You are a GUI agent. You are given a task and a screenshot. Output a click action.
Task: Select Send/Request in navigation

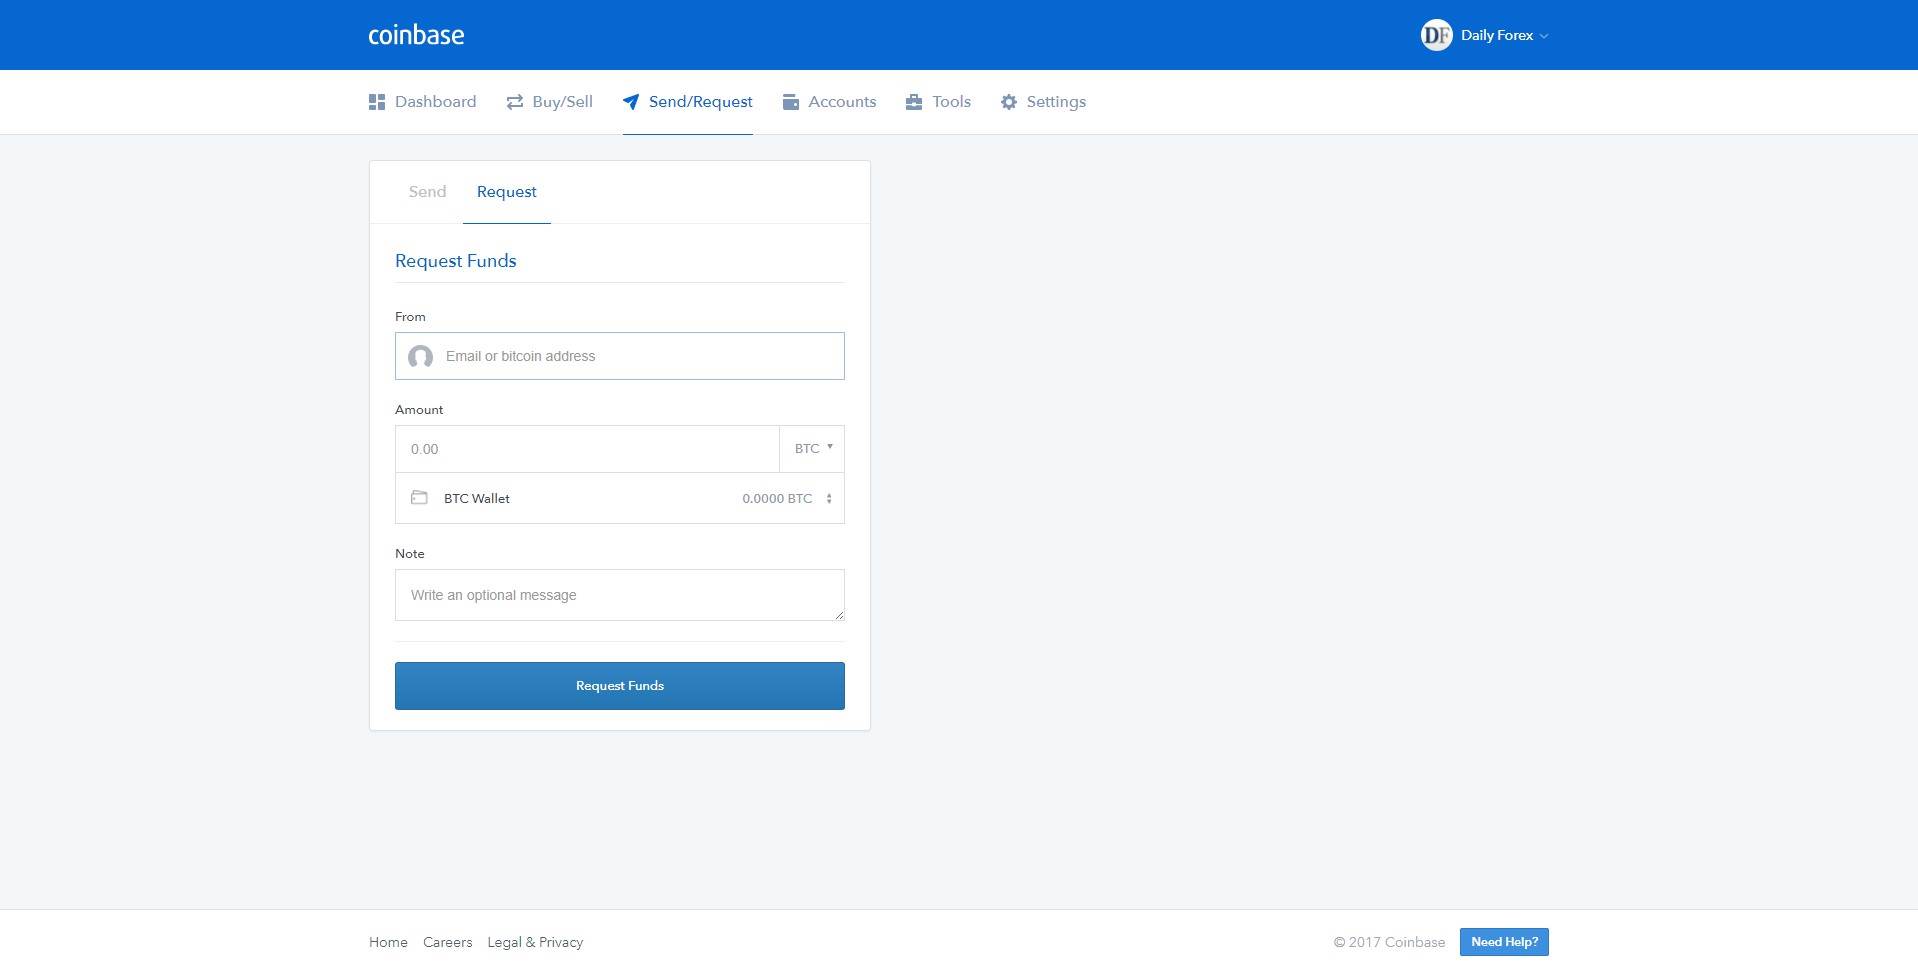point(688,102)
